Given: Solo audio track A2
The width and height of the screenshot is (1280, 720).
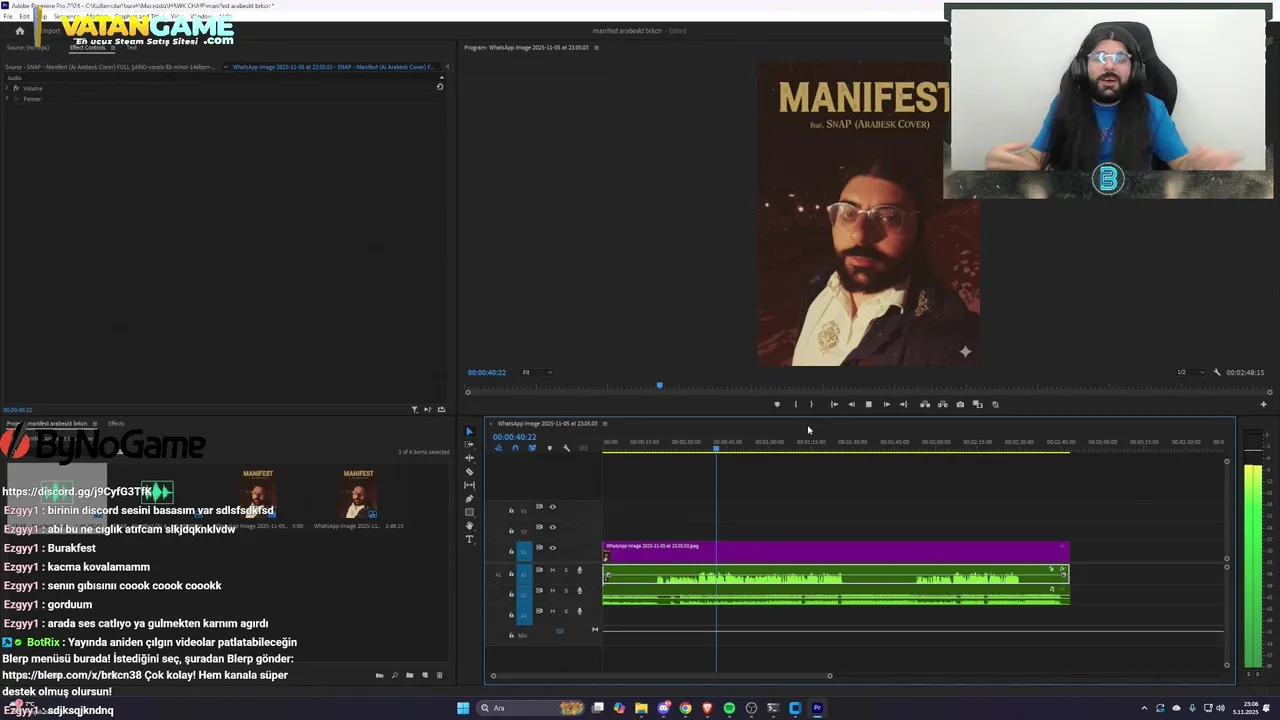Looking at the screenshot, I should (566, 590).
